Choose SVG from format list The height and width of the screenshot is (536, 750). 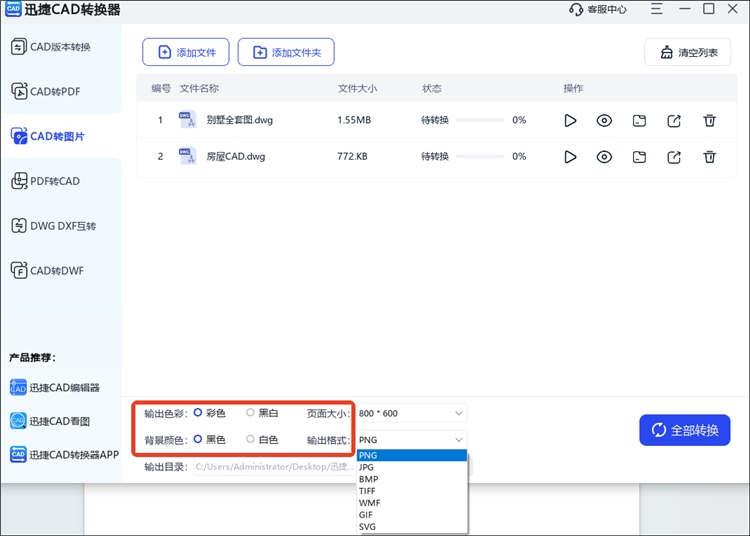click(412, 527)
